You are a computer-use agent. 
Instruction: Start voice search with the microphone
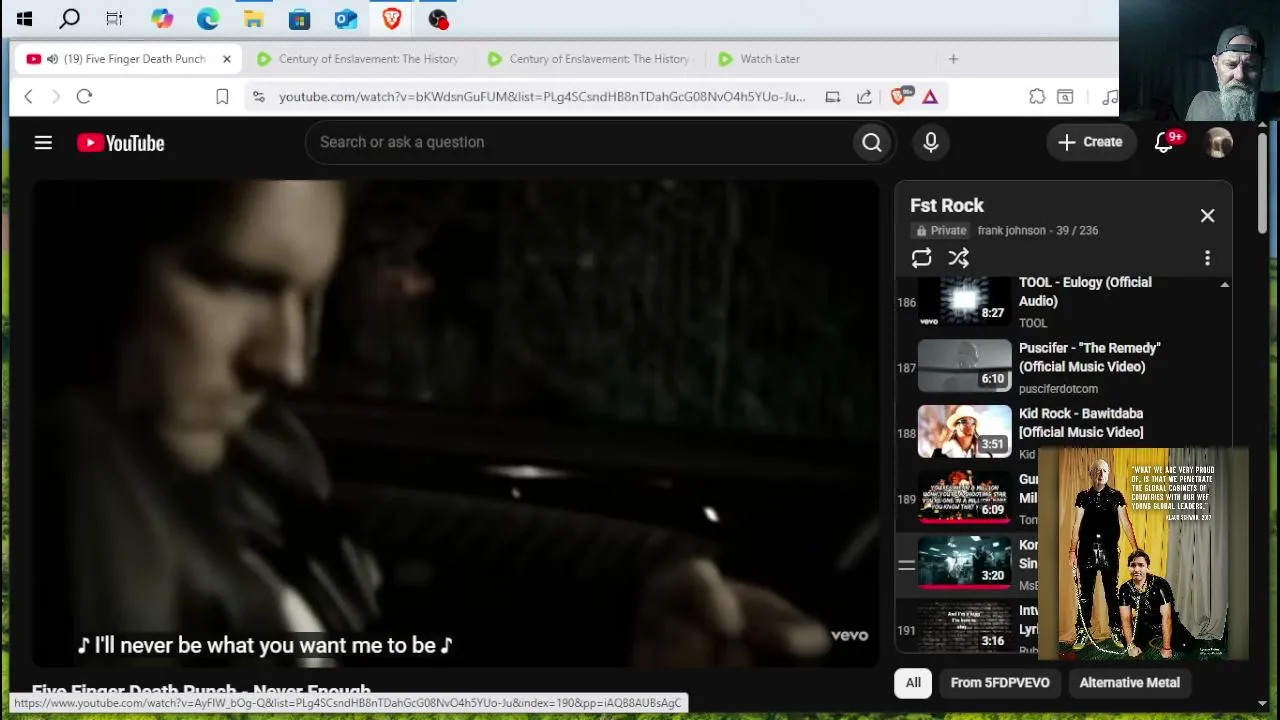pyautogui.click(x=931, y=143)
